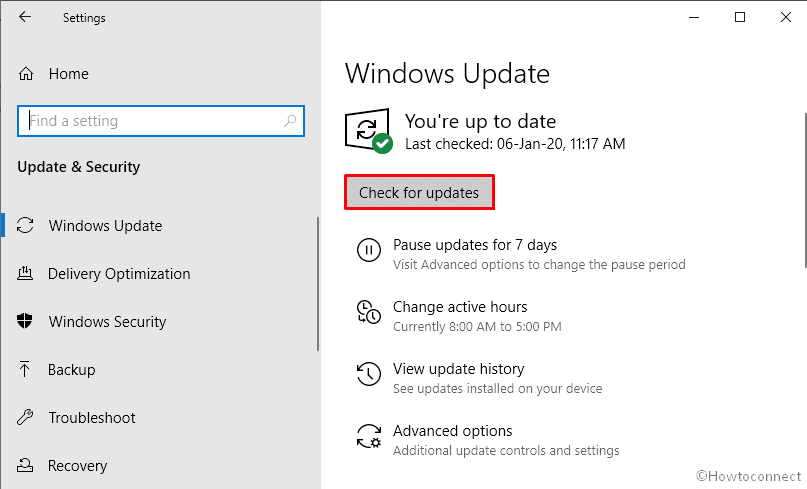
Task: Minimize the Settings window
Action: pyautogui.click(x=694, y=18)
